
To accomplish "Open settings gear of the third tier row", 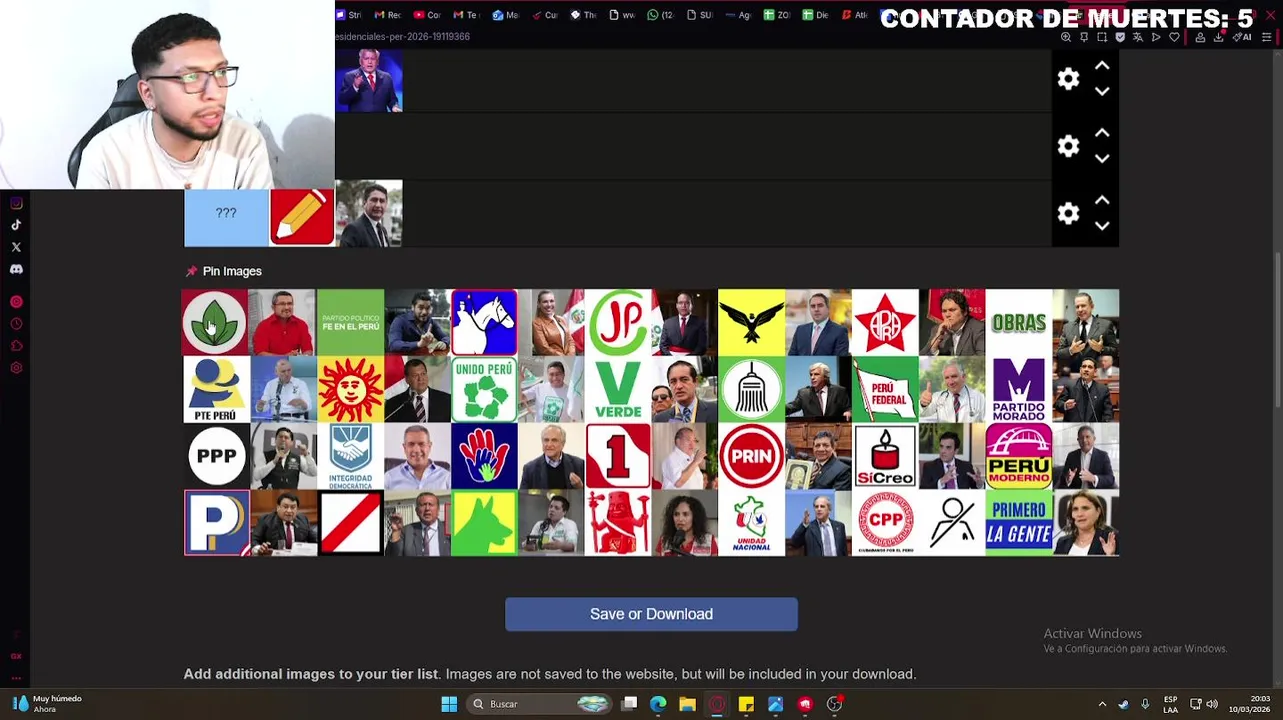I will (1068, 213).
